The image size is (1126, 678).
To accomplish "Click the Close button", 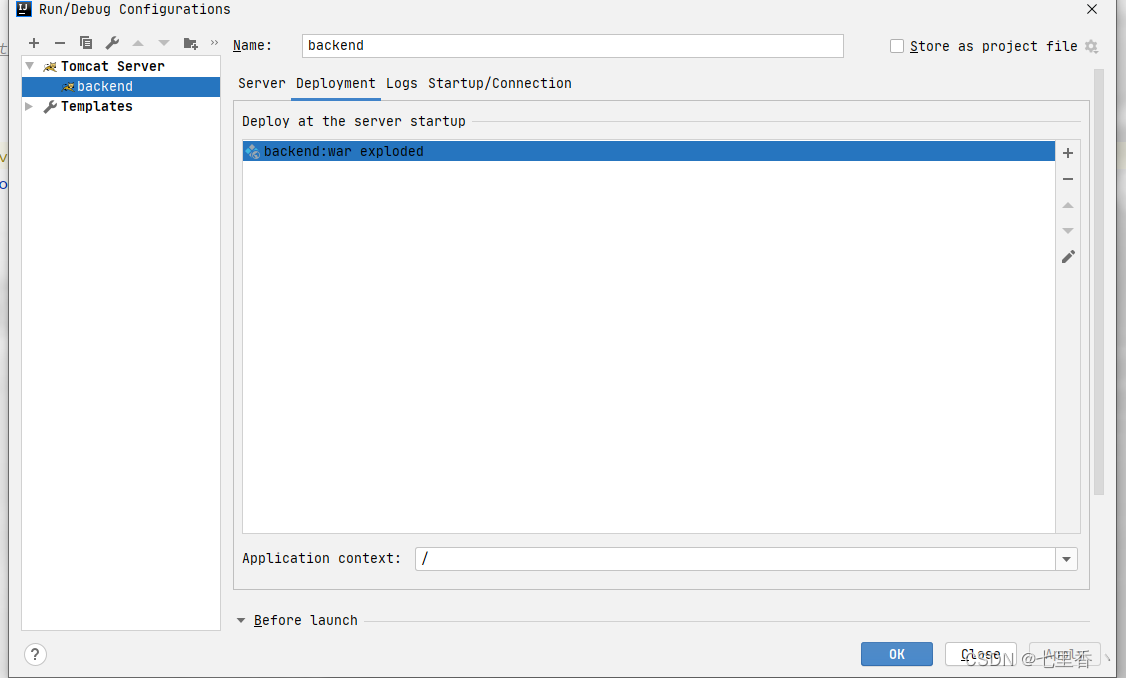I will (x=980, y=654).
